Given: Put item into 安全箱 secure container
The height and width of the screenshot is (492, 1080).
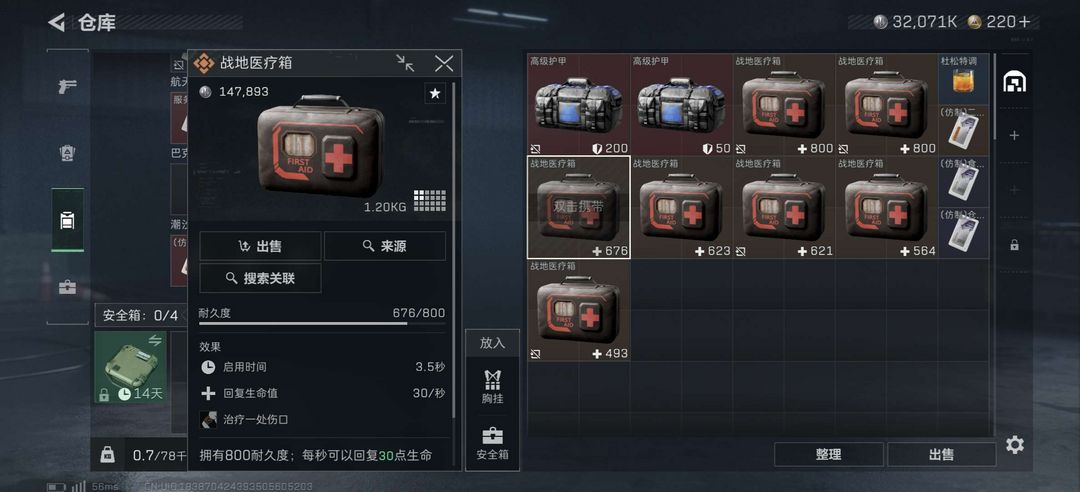Looking at the screenshot, I should (492, 444).
